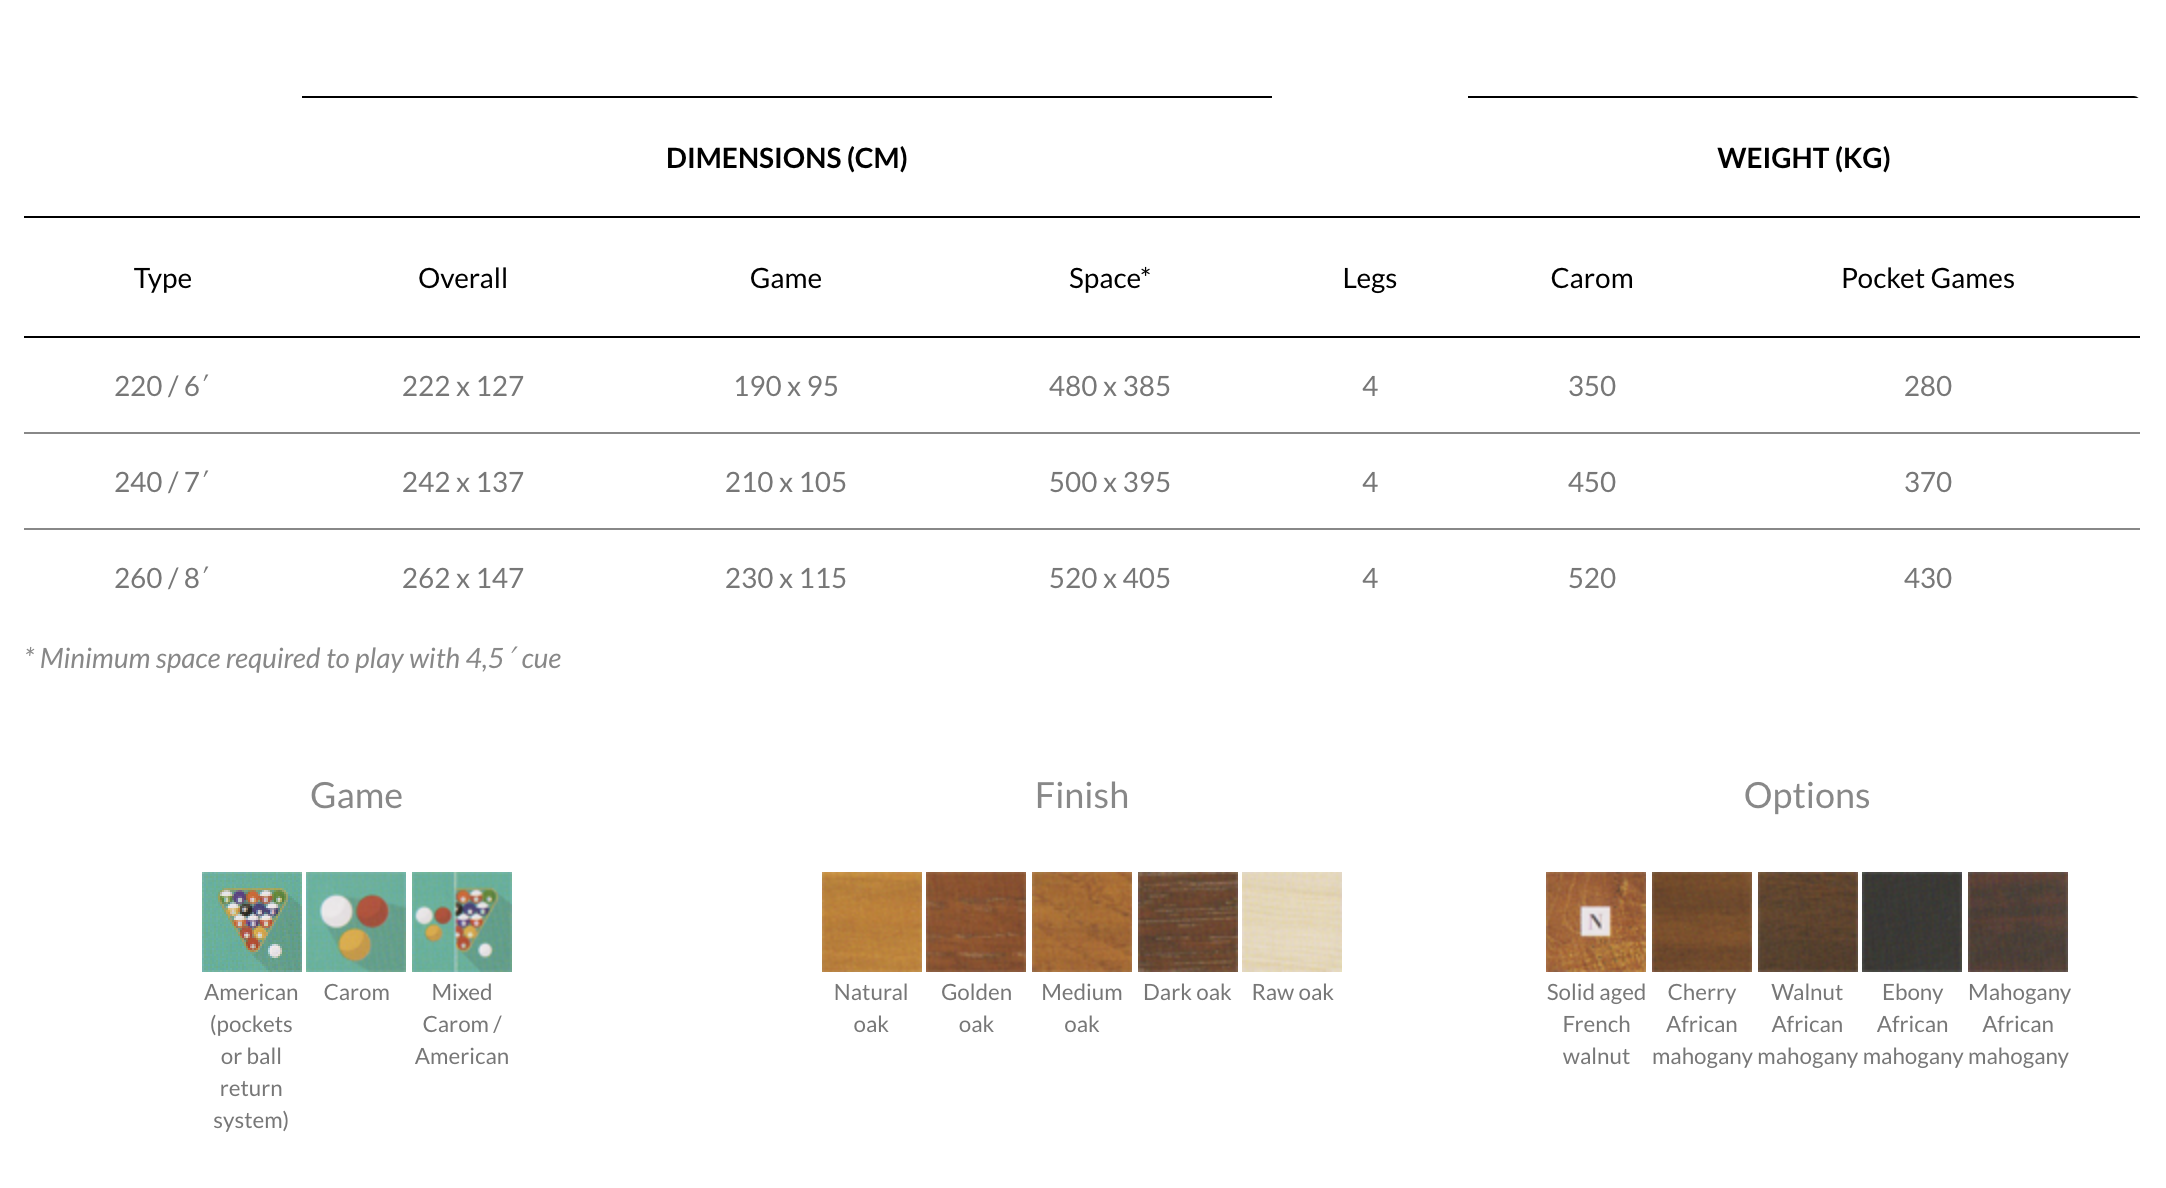Click the minimum space footnote text
This screenshot has height=1188, width=2166.
pyautogui.click(x=293, y=658)
